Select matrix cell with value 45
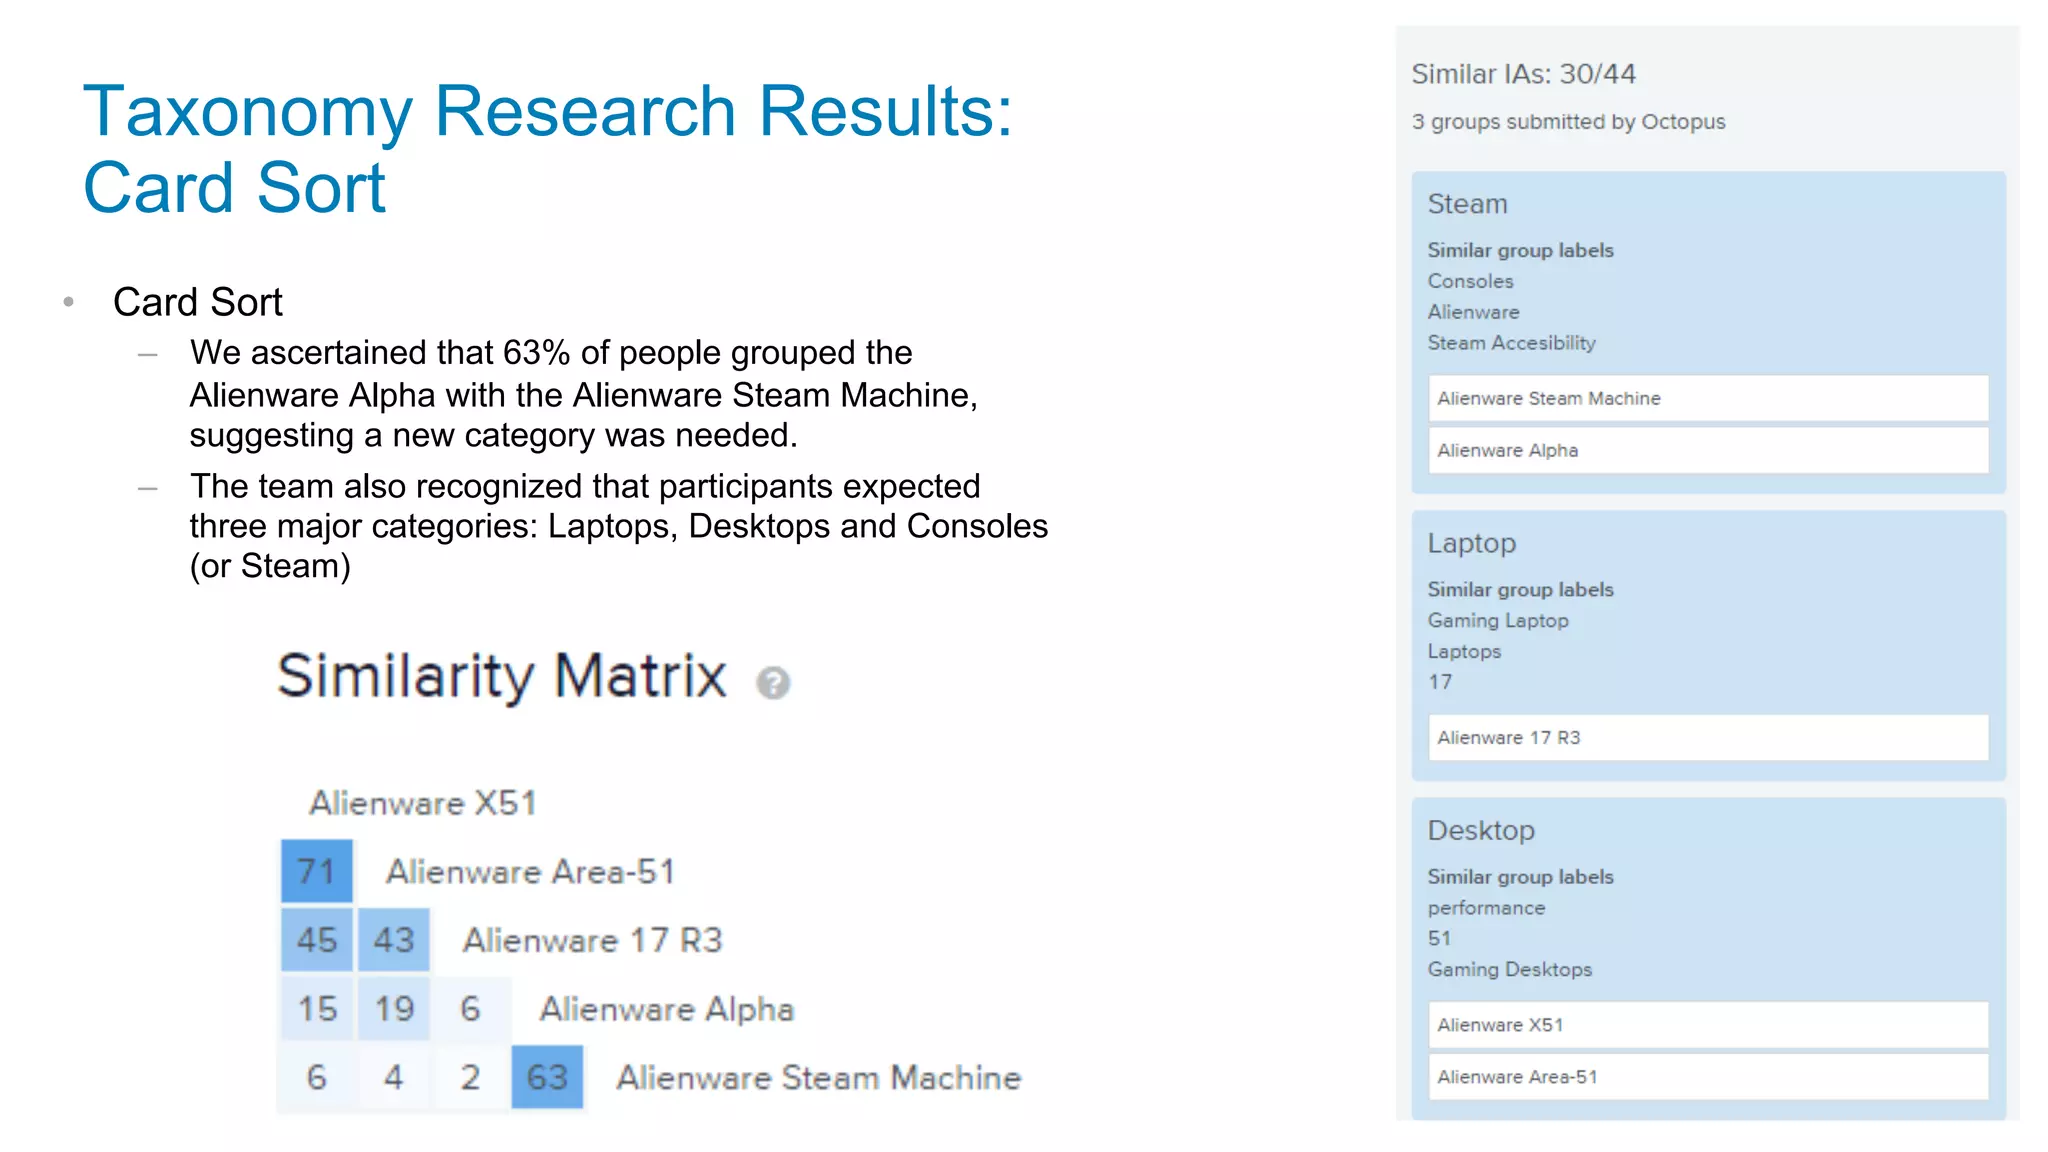 pos(317,940)
